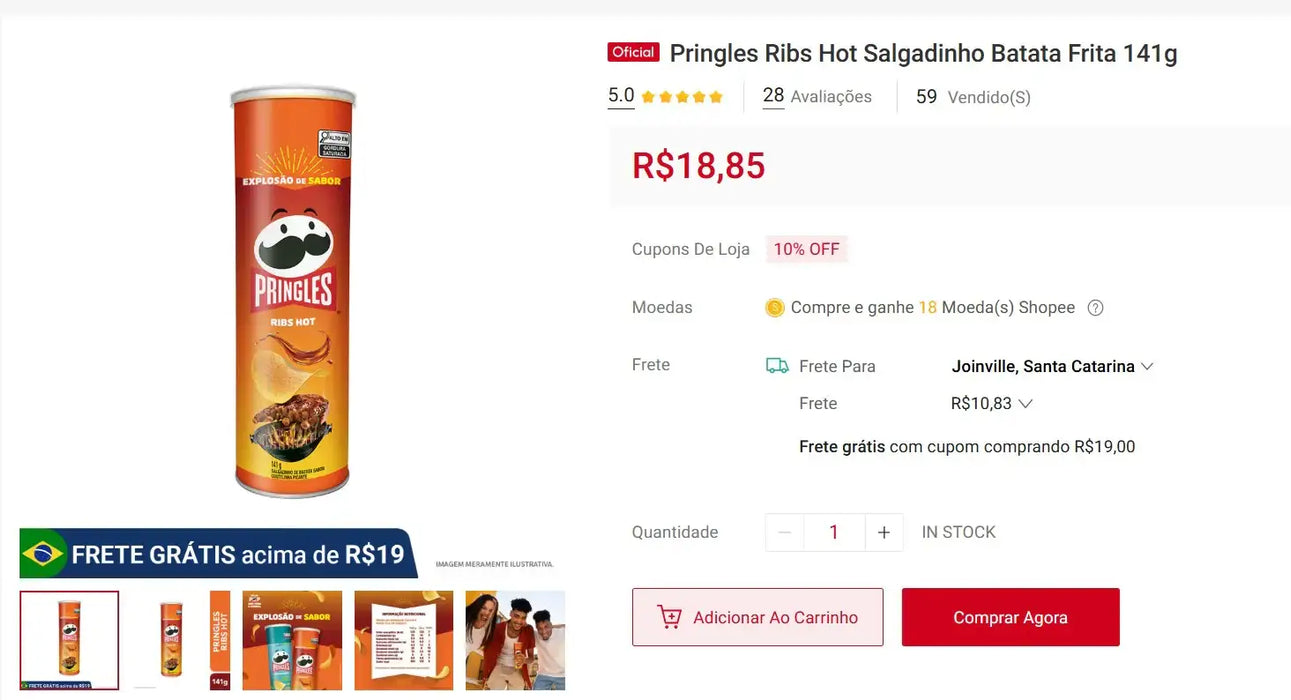Decrease quantity with the minus button
The image size is (1291, 700).
point(784,533)
